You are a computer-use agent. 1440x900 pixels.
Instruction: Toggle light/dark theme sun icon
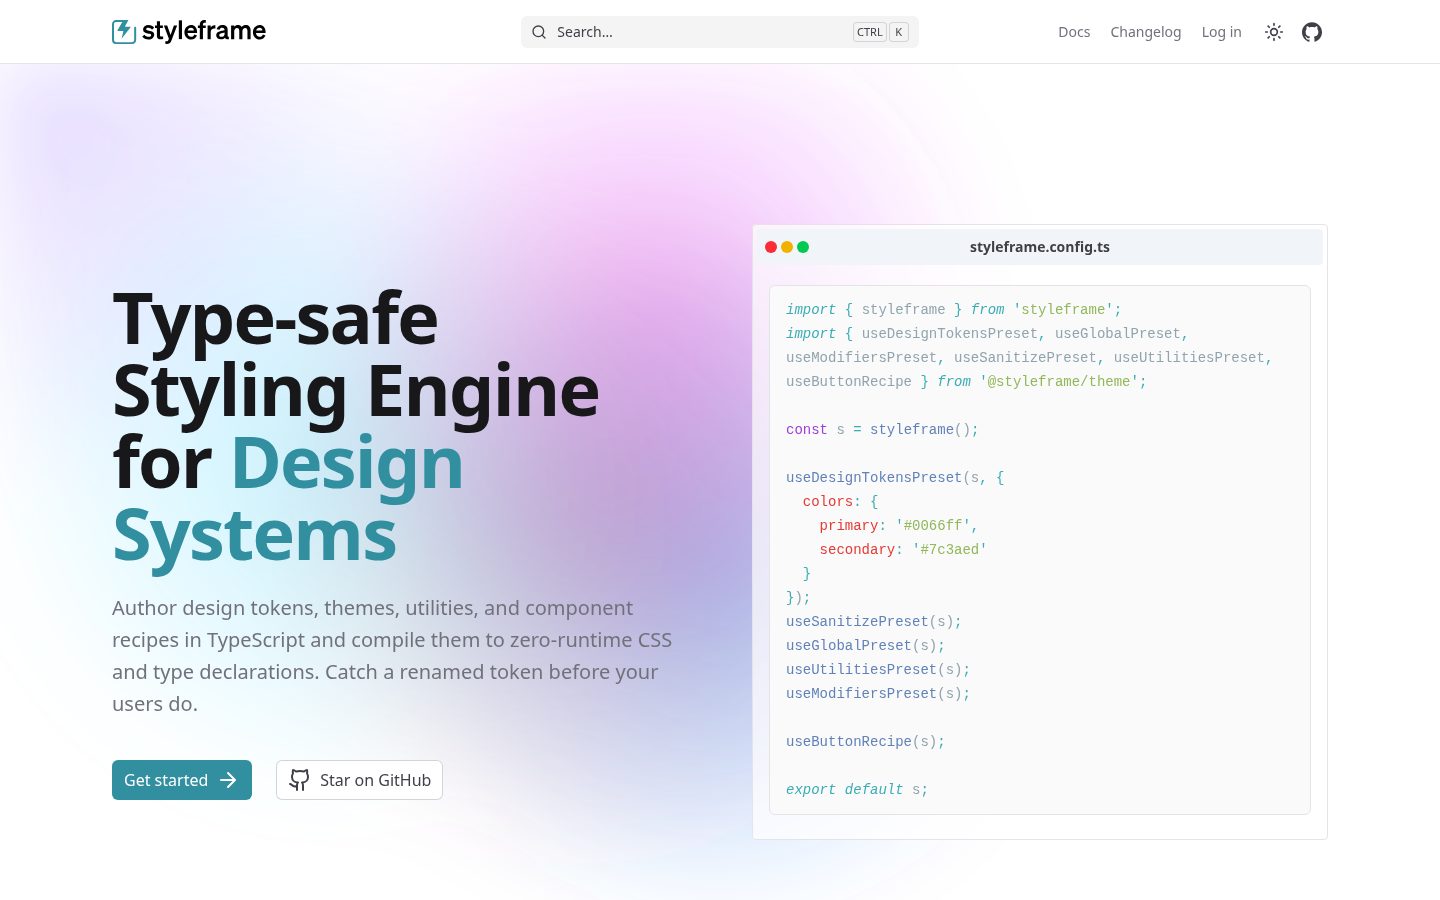1274,32
